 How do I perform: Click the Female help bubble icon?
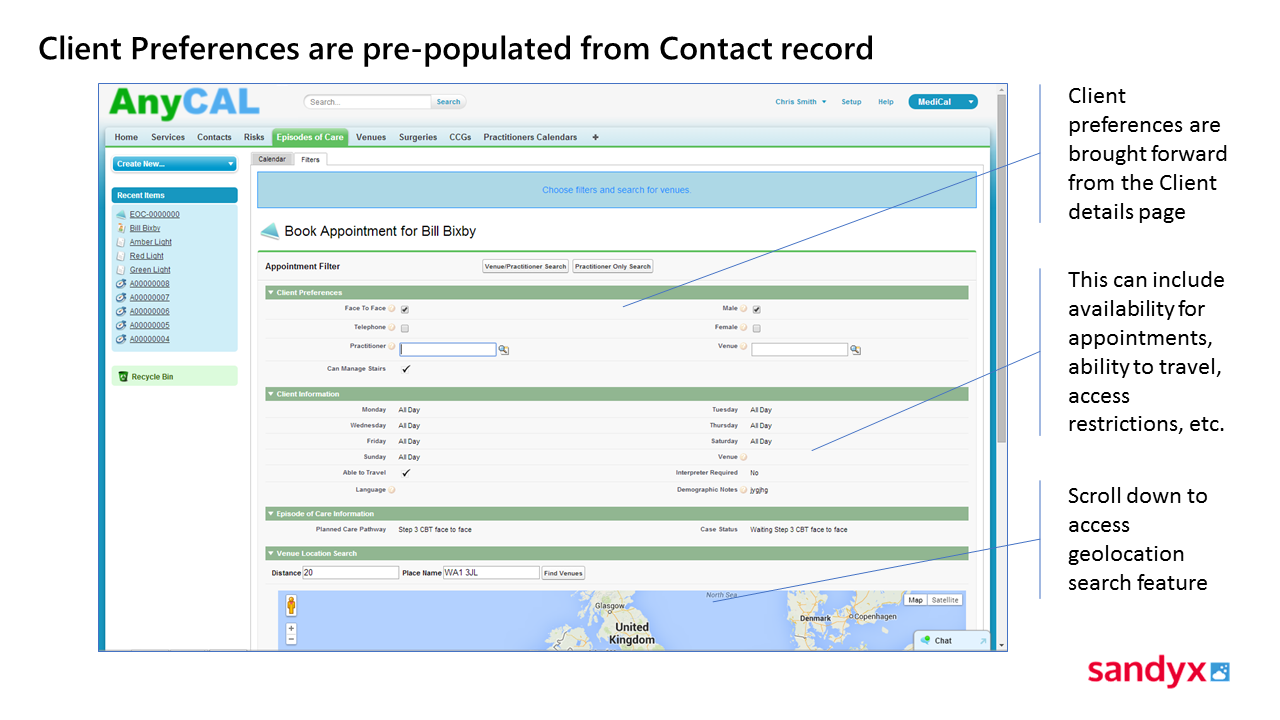[744, 327]
